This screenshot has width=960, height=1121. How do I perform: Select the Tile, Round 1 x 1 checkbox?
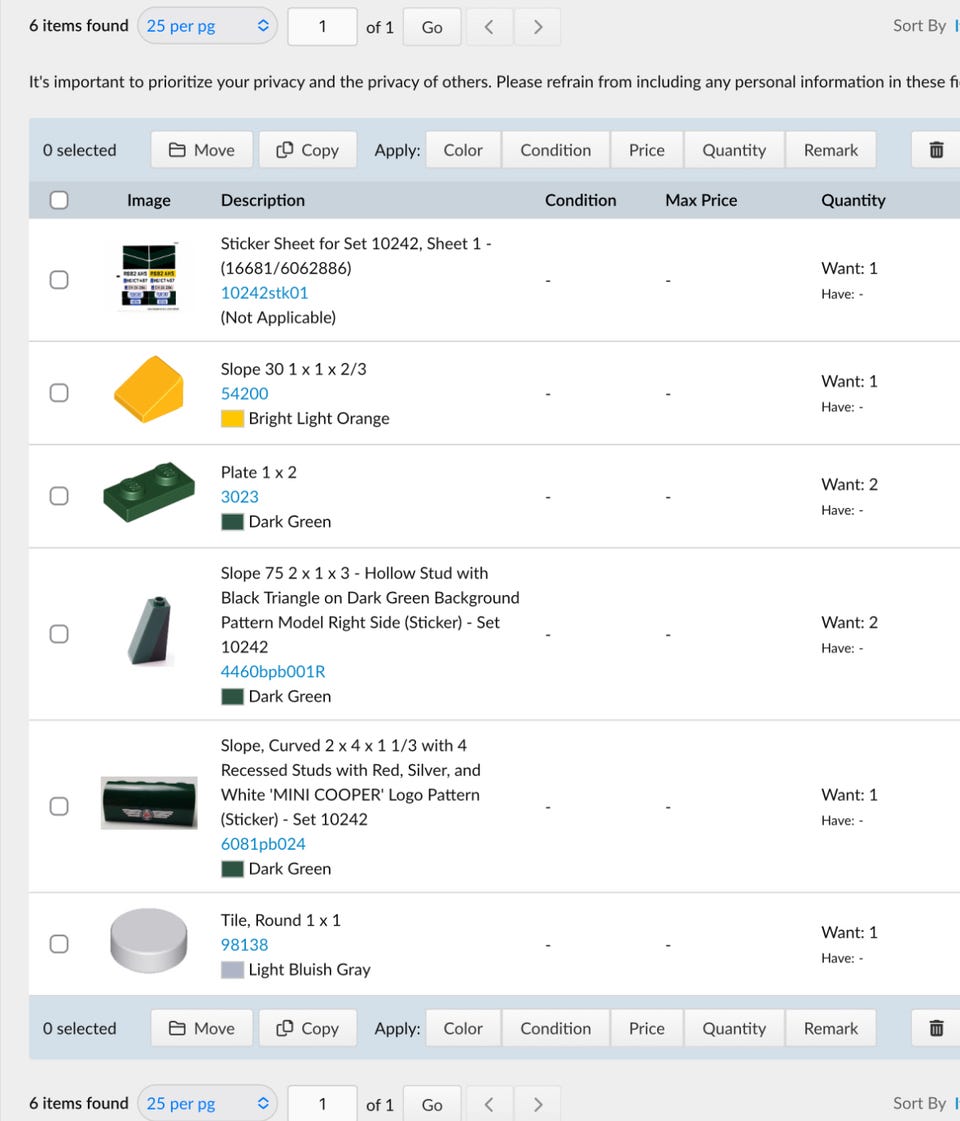(59, 944)
